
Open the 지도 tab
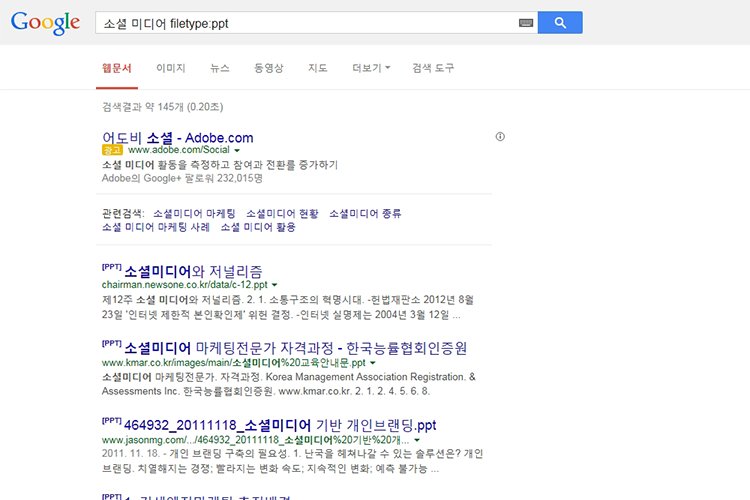point(318,68)
